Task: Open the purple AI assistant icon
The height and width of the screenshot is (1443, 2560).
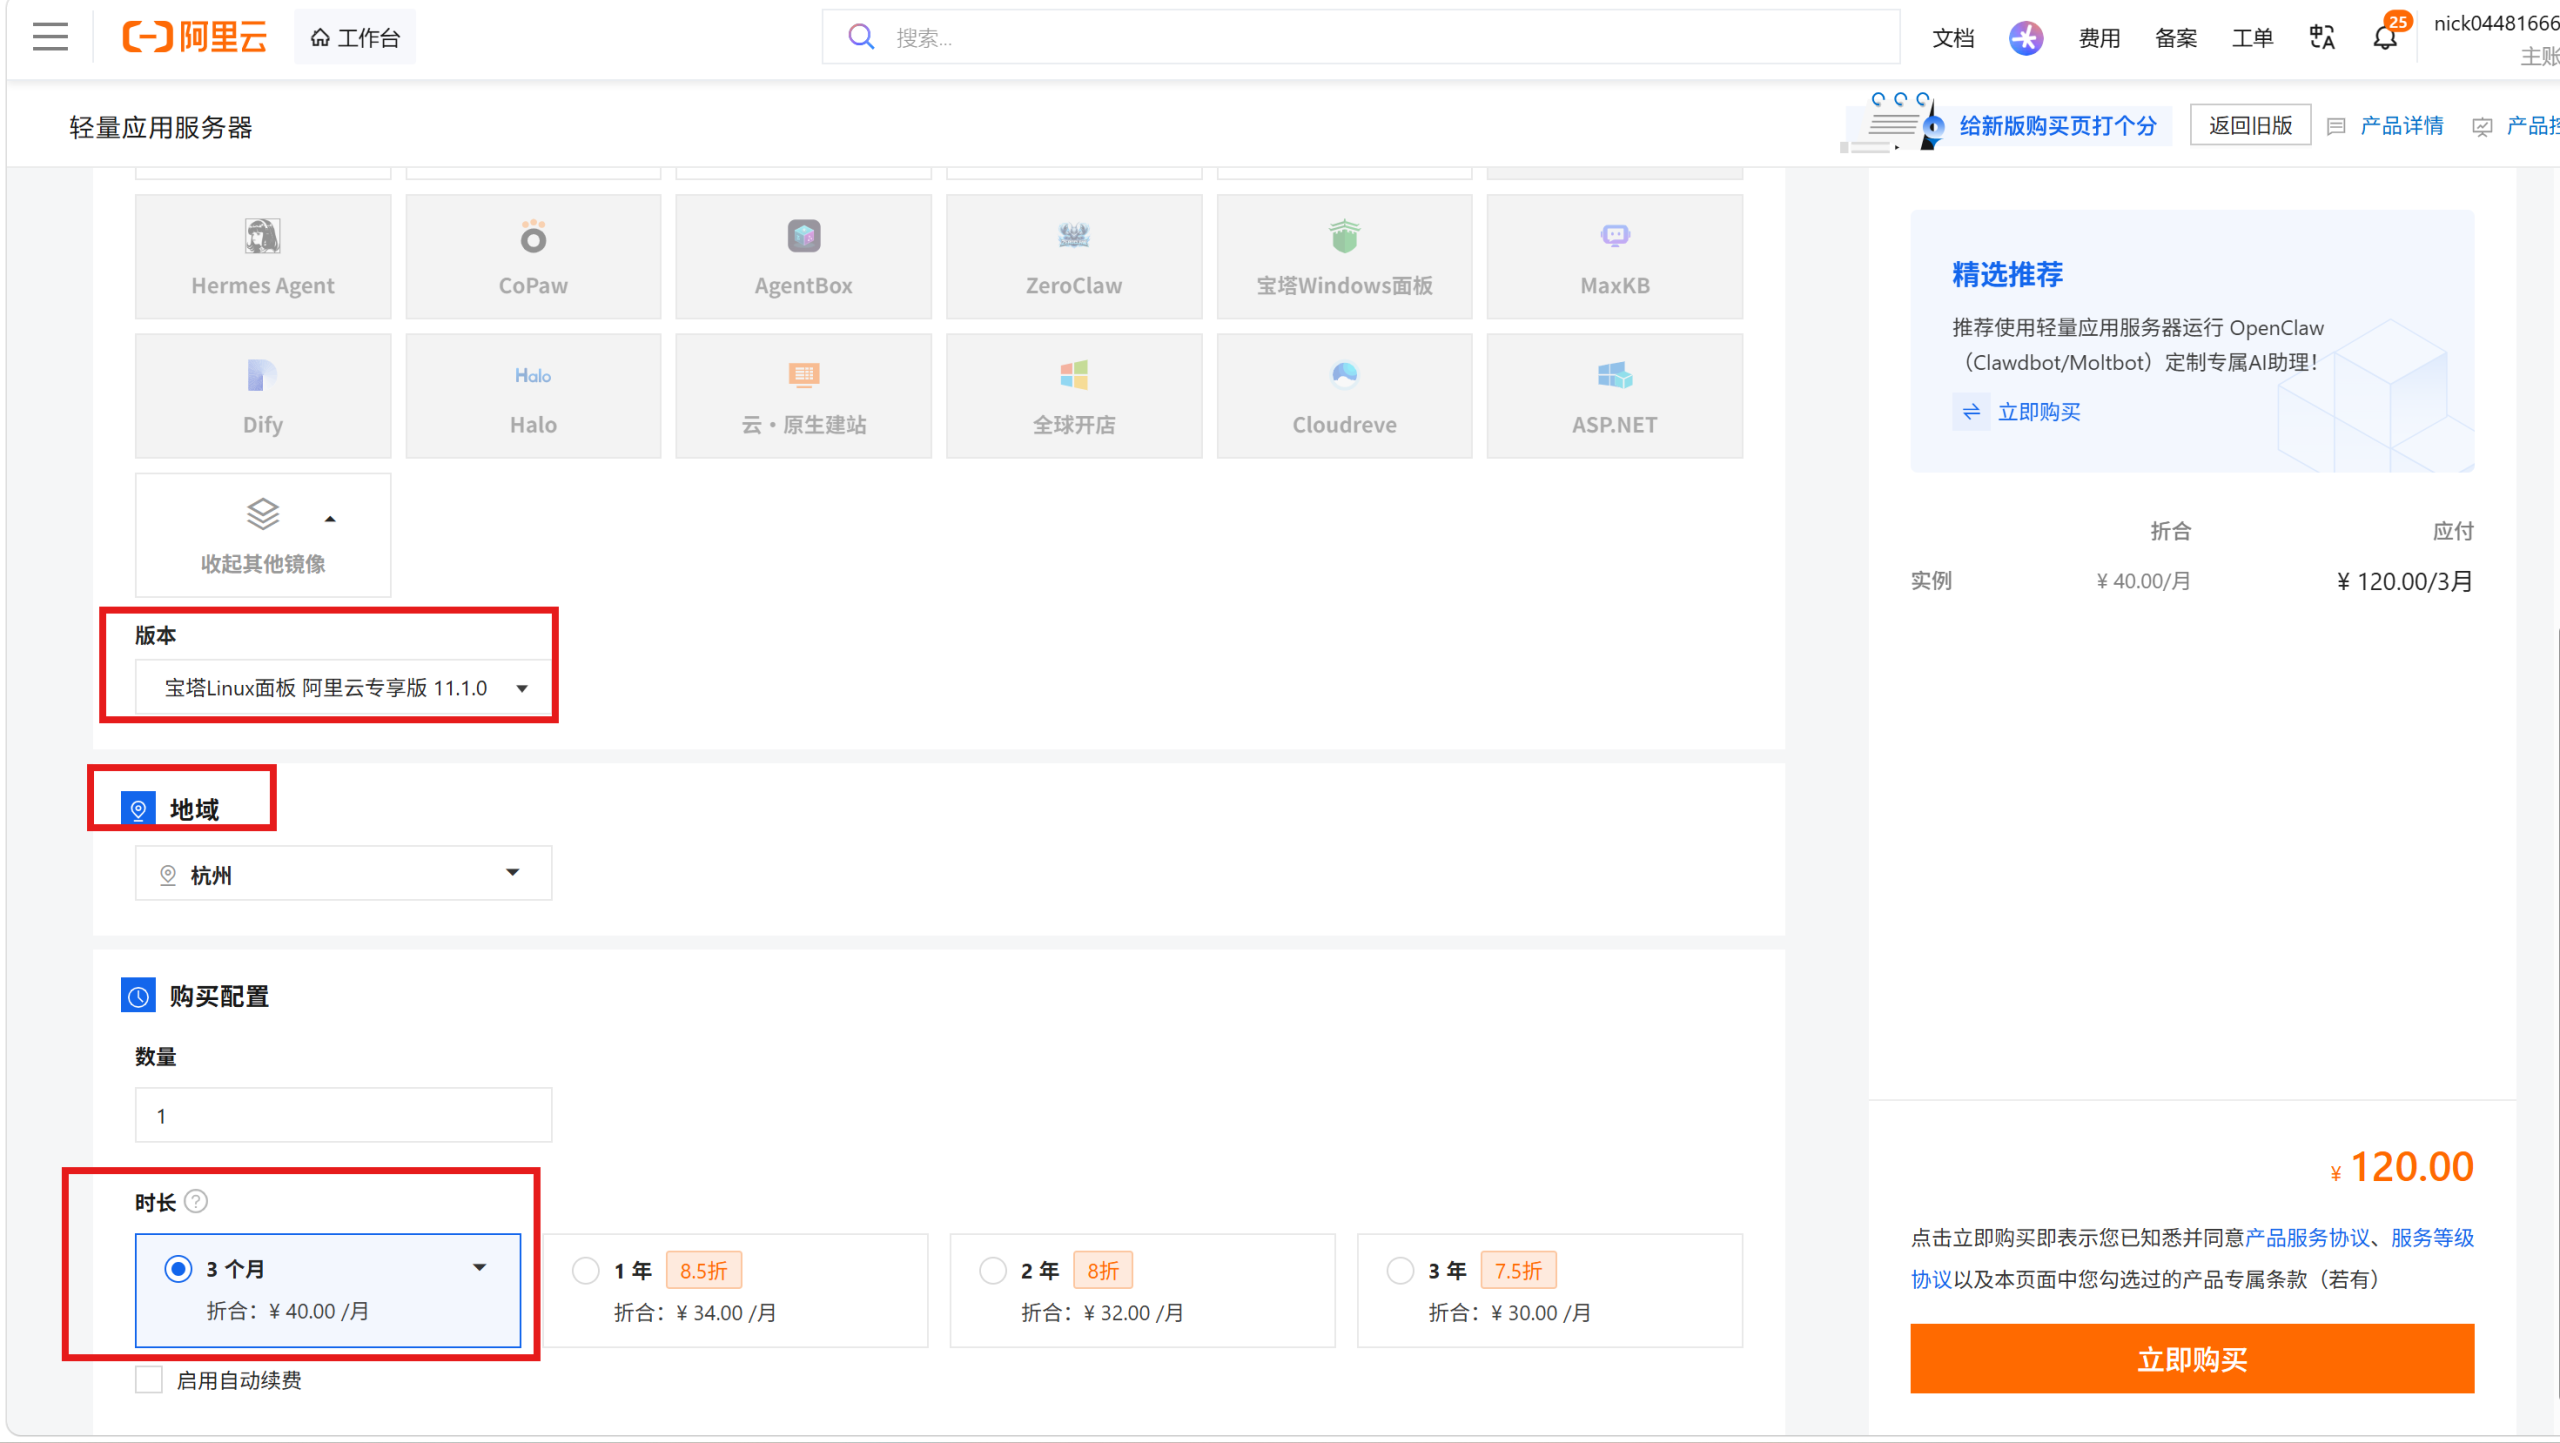Action: (x=2026, y=38)
